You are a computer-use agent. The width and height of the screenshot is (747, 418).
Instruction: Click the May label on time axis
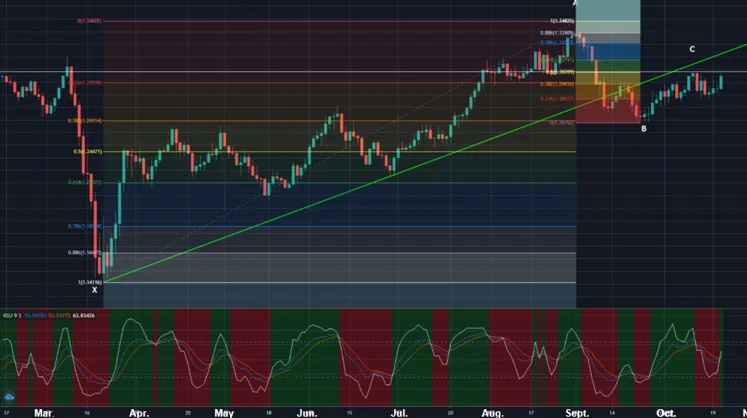tap(224, 413)
